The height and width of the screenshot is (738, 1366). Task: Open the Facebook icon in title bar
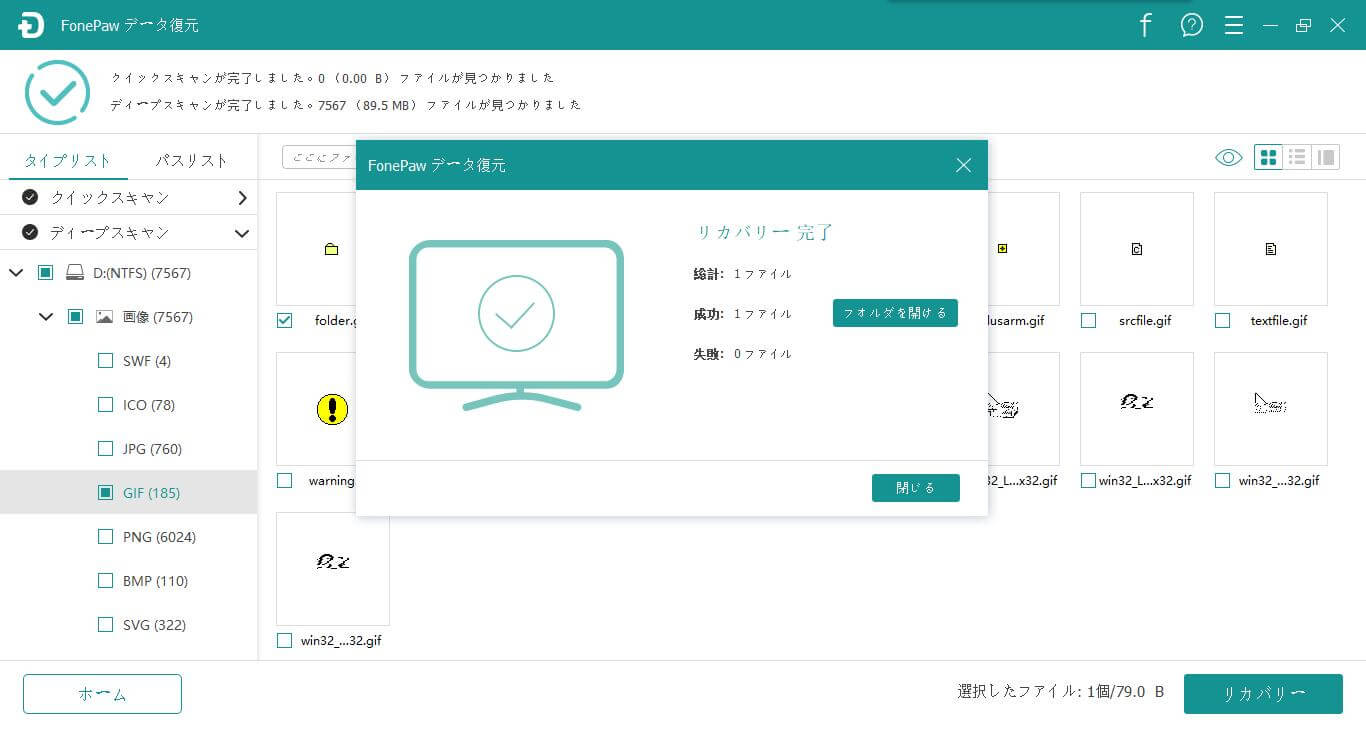pos(1146,25)
